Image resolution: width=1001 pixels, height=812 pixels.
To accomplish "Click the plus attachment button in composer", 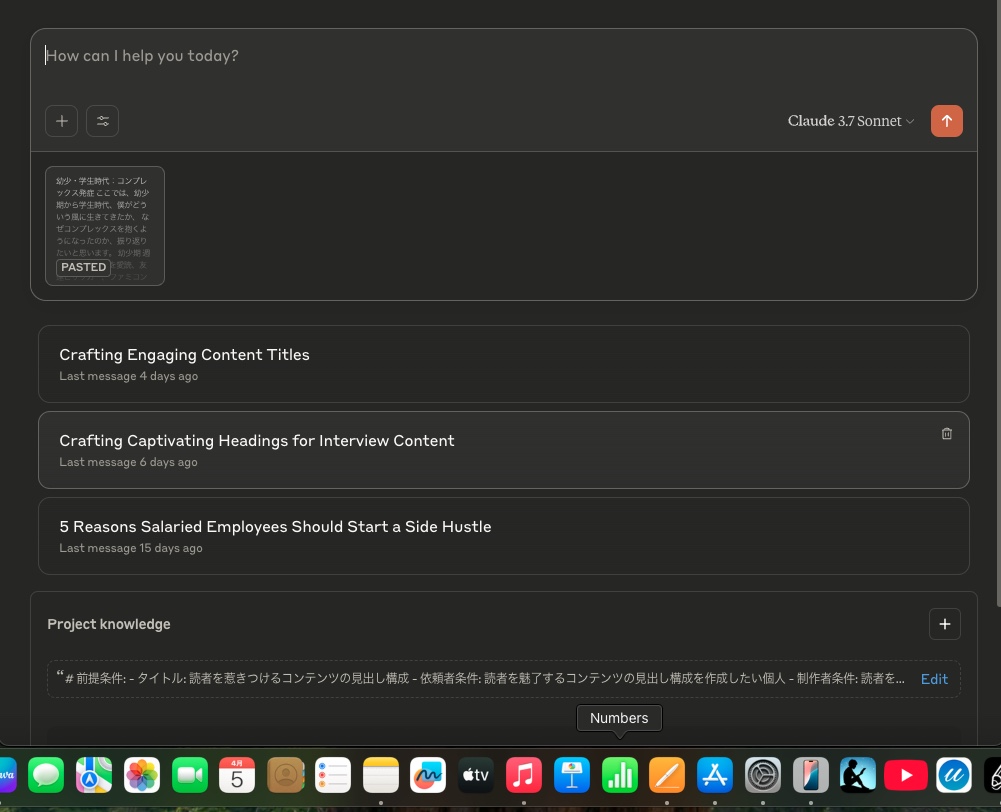I will [61, 121].
